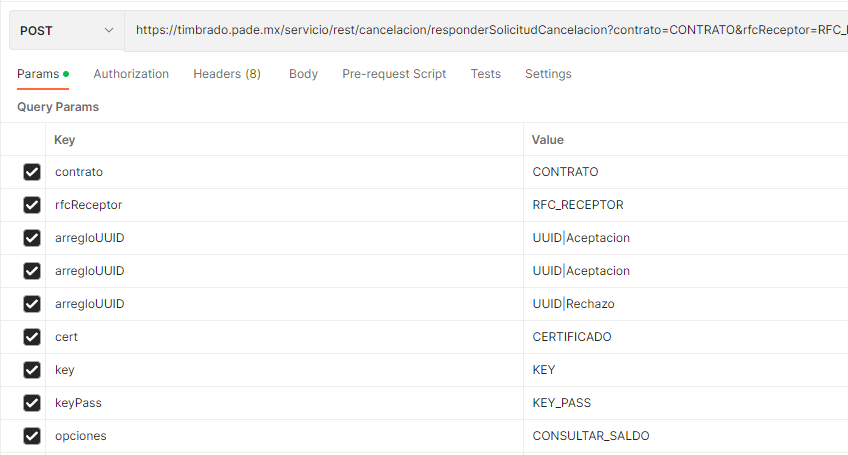Go to the Tests tab

[x=486, y=74]
